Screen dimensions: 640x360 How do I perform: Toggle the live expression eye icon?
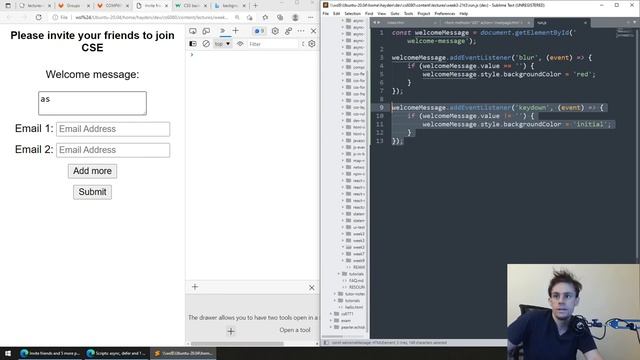(240, 44)
